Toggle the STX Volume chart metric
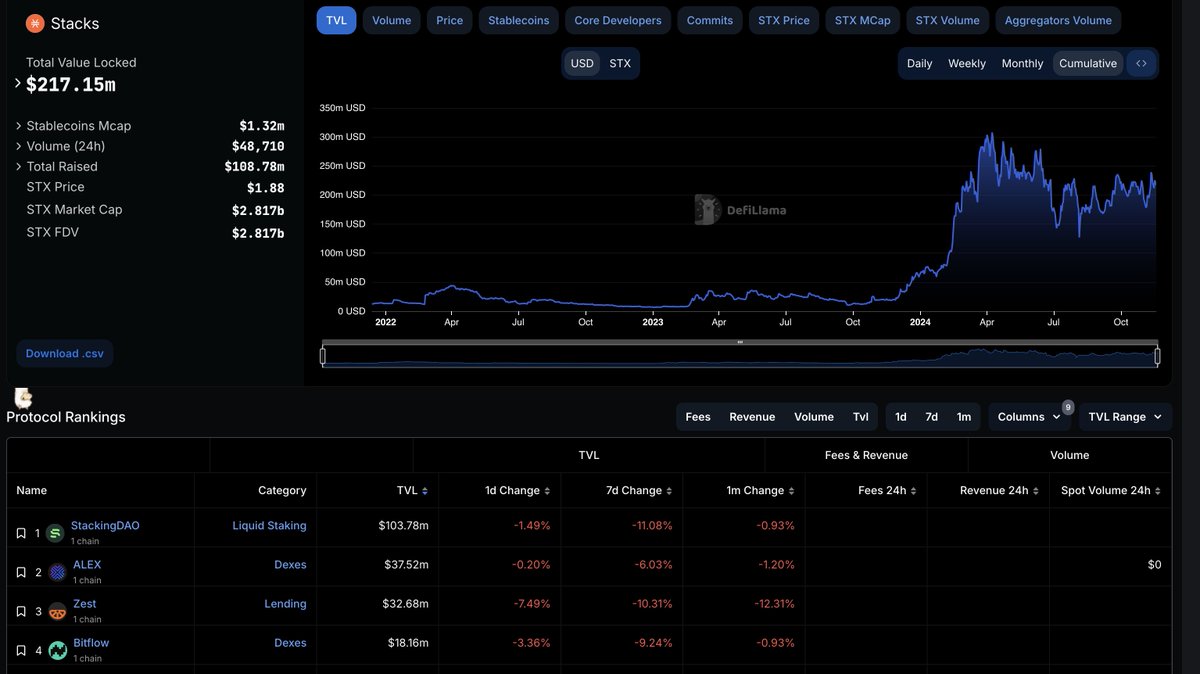Screen dimensions: 1200x674 [x=948, y=20]
